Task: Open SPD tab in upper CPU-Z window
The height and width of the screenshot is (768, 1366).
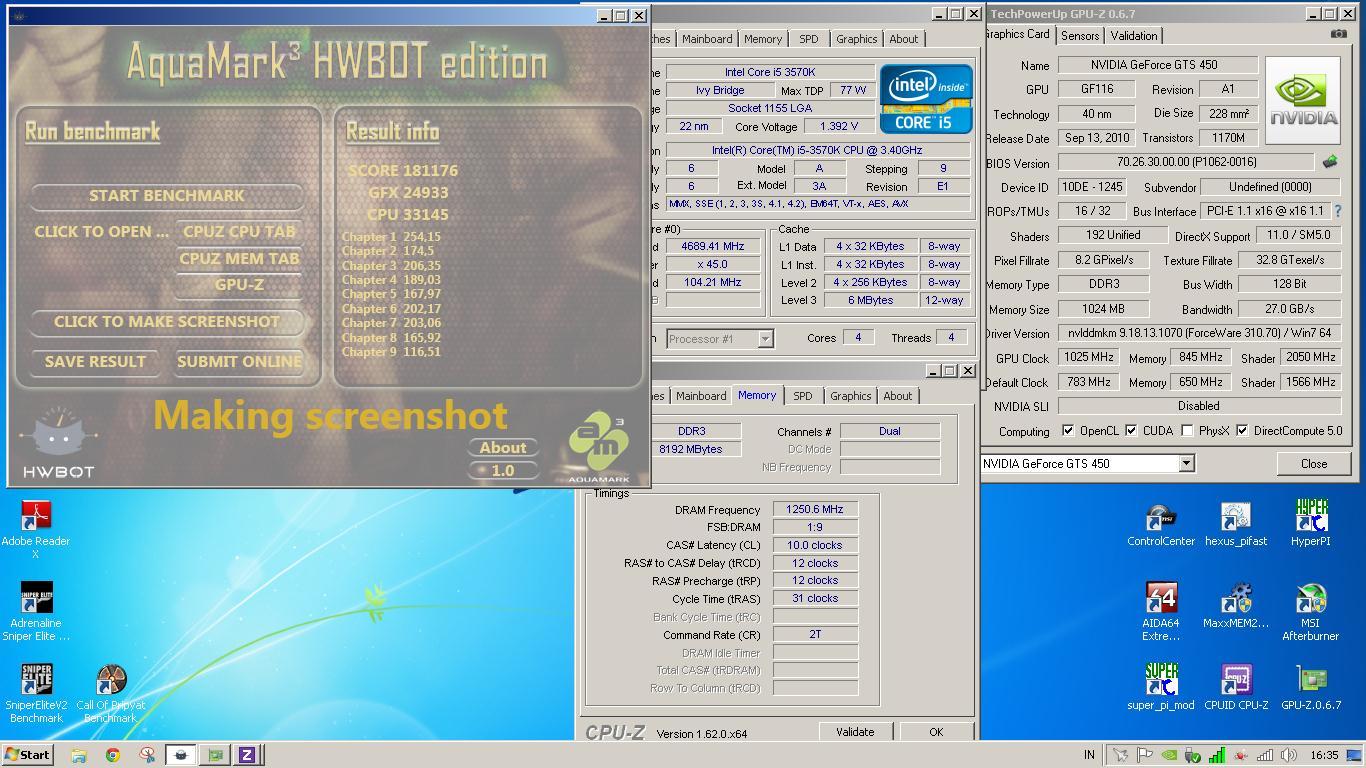Action: click(x=808, y=39)
